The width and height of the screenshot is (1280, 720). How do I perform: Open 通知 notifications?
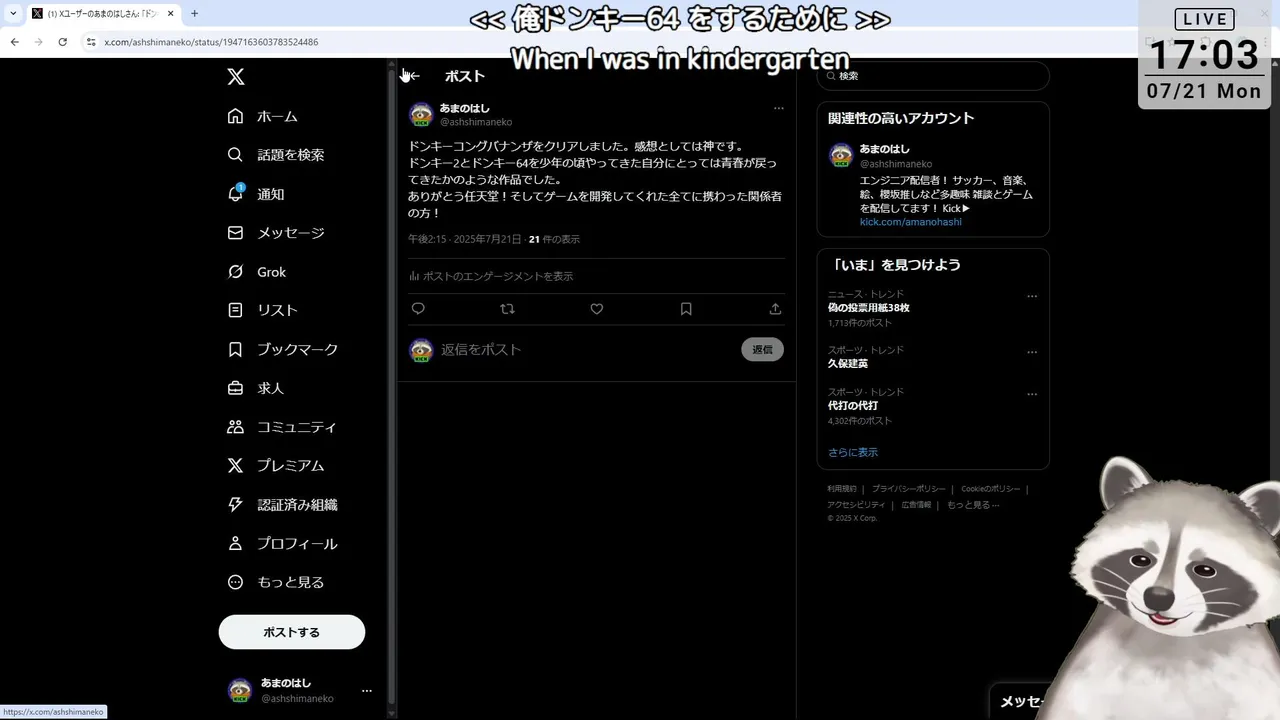pyautogui.click(x=256, y=194)
